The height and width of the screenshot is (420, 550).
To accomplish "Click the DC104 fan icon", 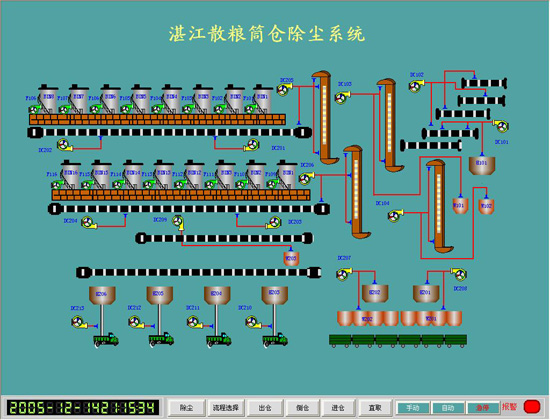I will pyautogui.click(x=395, y=215).
